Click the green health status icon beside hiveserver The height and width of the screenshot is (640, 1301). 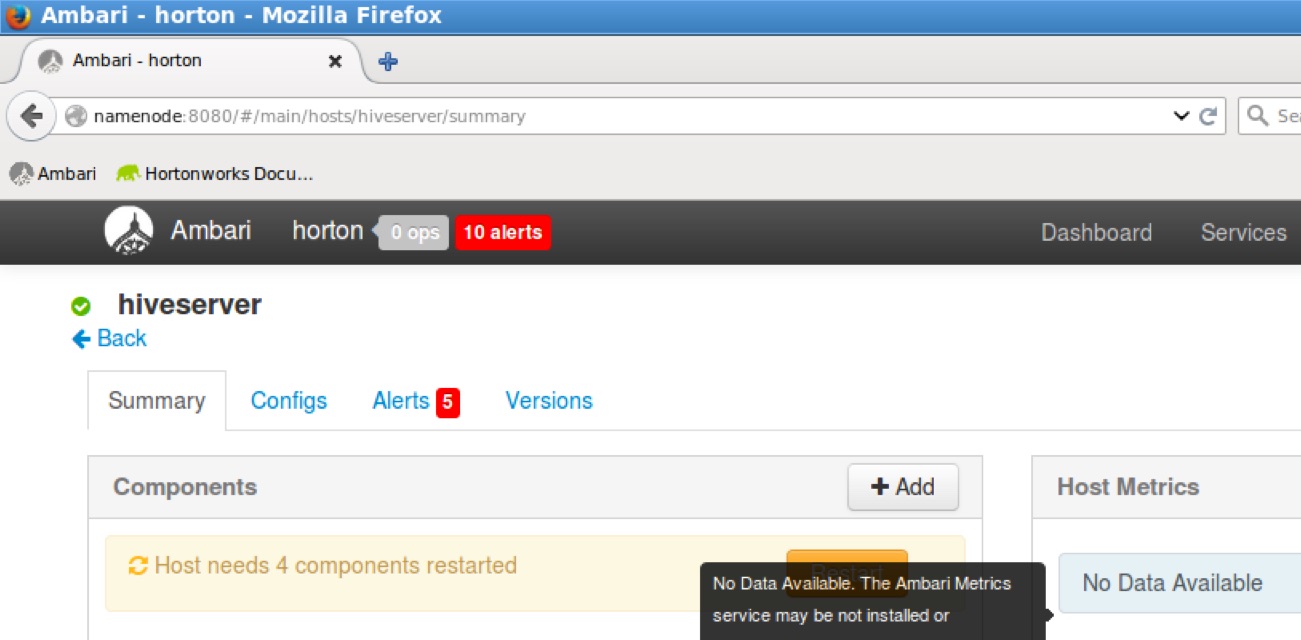coord(82,305)
